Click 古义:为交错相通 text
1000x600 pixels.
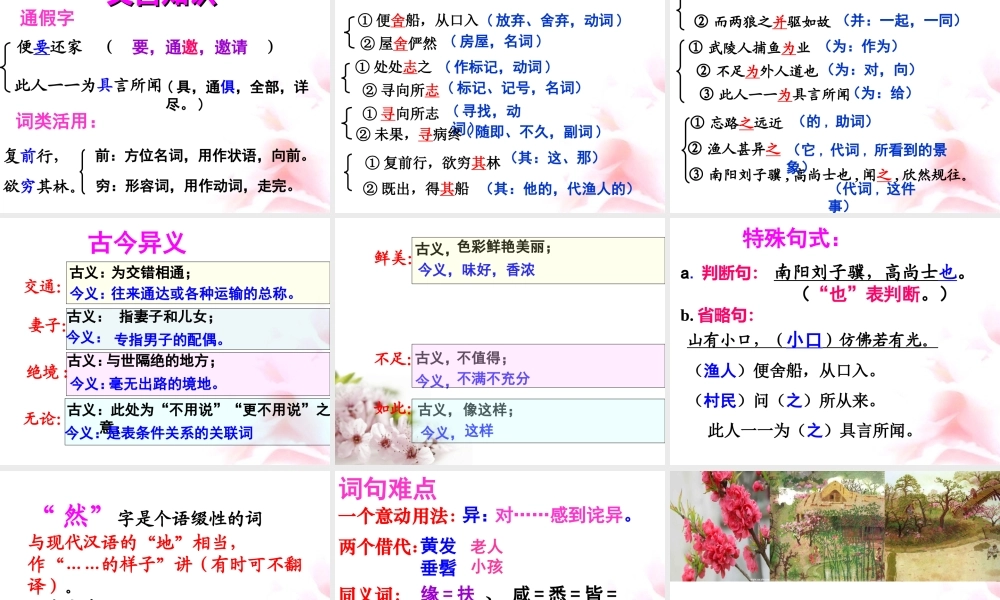[131, 272]
